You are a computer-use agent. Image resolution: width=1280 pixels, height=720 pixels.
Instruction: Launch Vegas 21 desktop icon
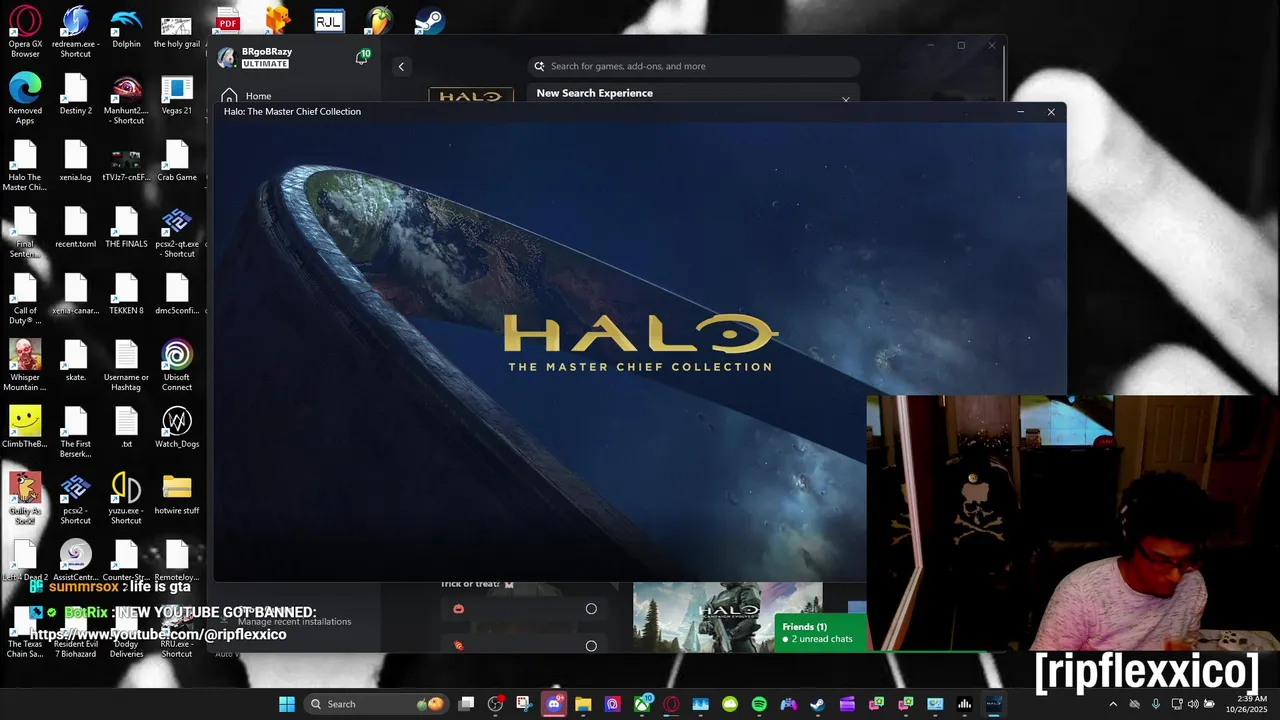pyautogui.click(x=176, y=94)
